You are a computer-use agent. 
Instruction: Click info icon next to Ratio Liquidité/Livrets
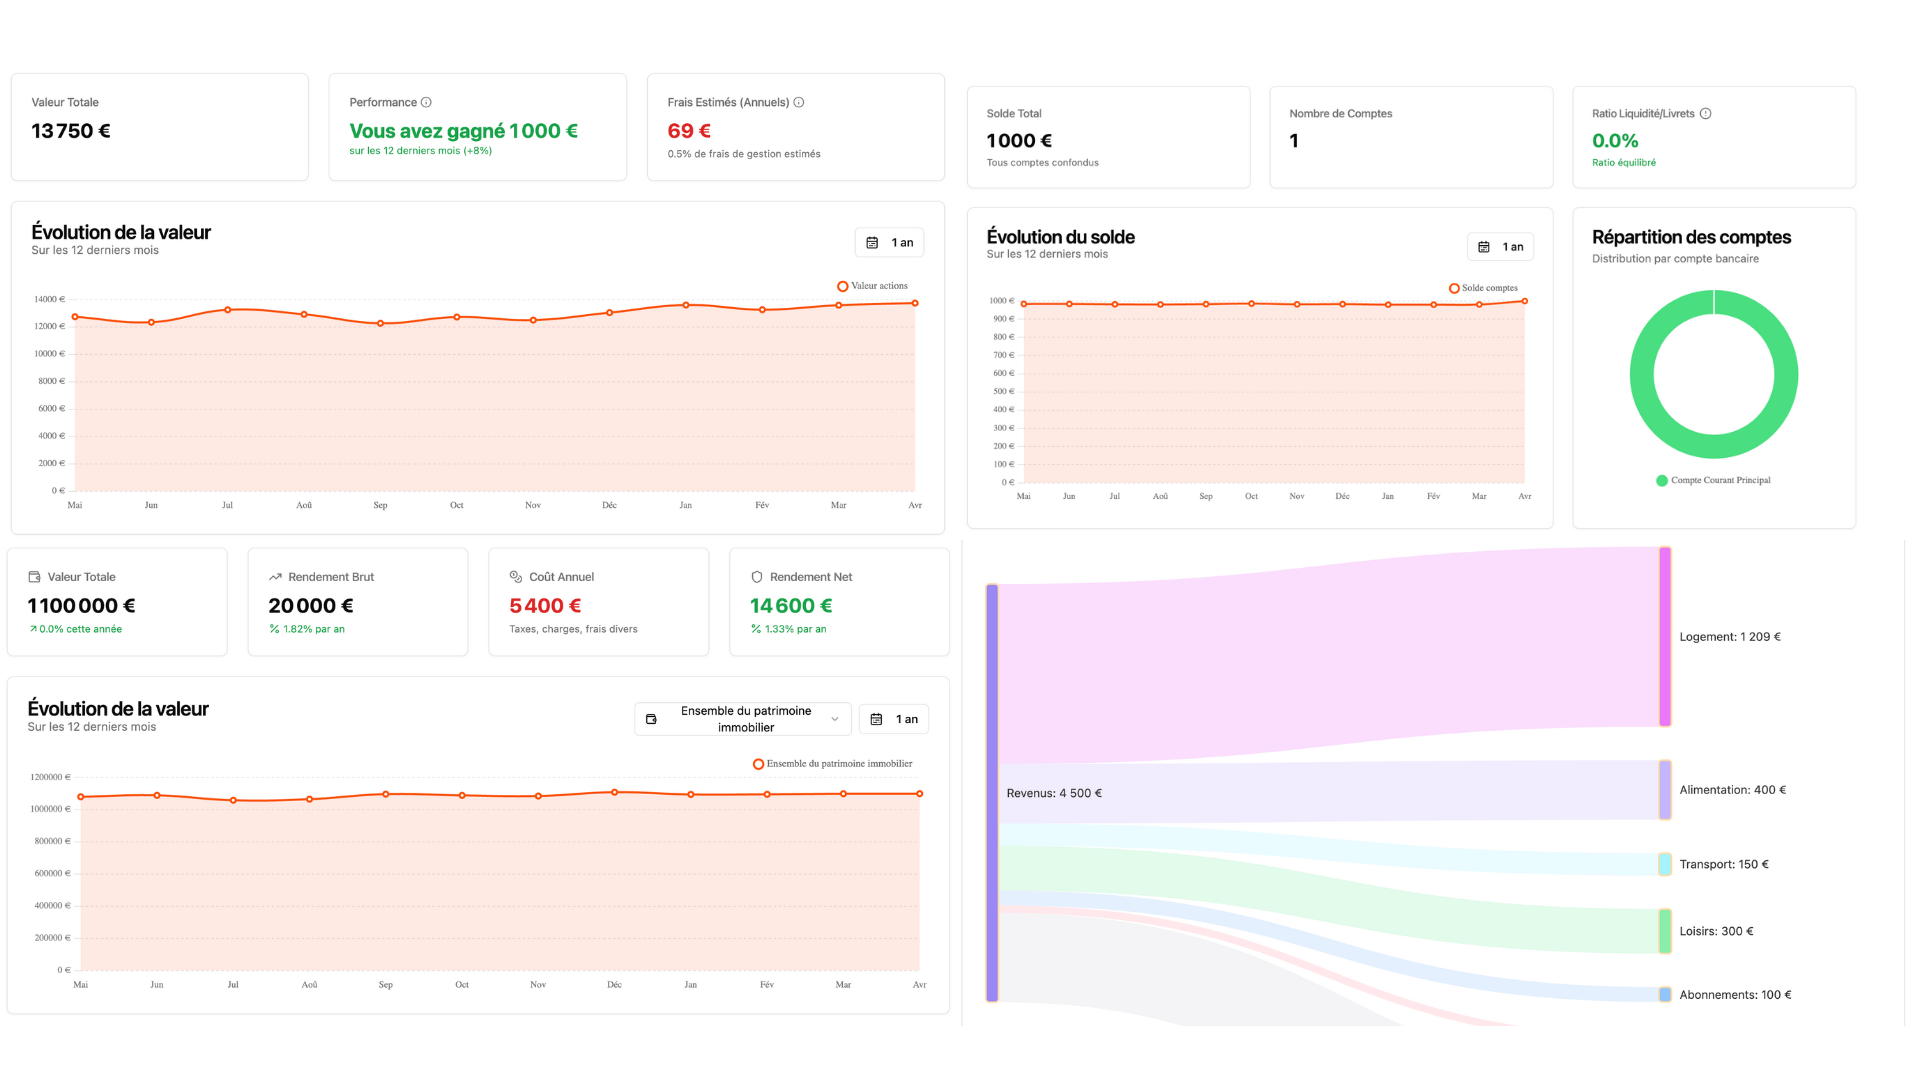[x=1706, y=114]
